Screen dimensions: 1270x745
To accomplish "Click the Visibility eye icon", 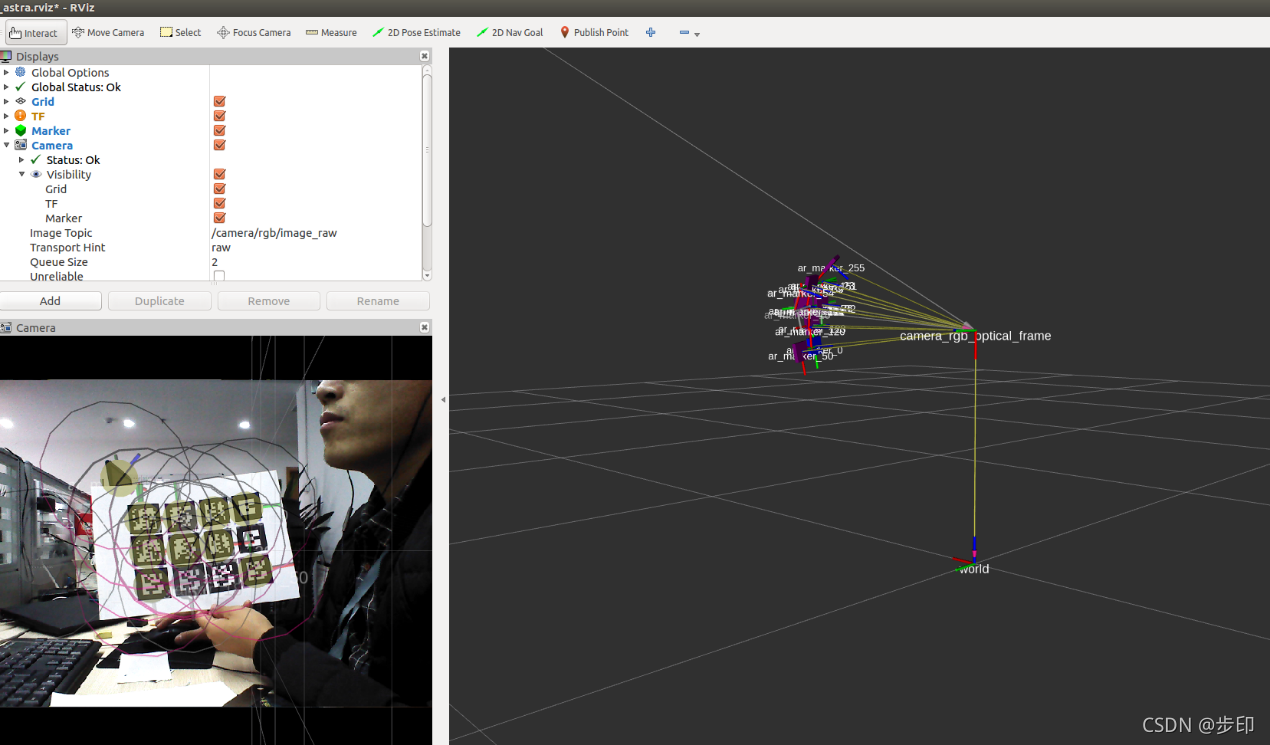I will [36, 174].
